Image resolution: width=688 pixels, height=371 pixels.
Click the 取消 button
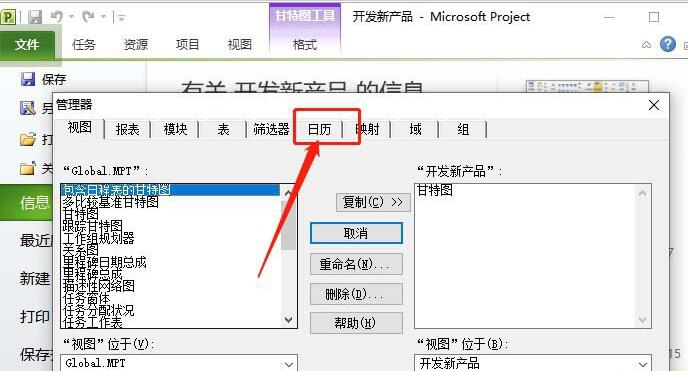(356, 233)
